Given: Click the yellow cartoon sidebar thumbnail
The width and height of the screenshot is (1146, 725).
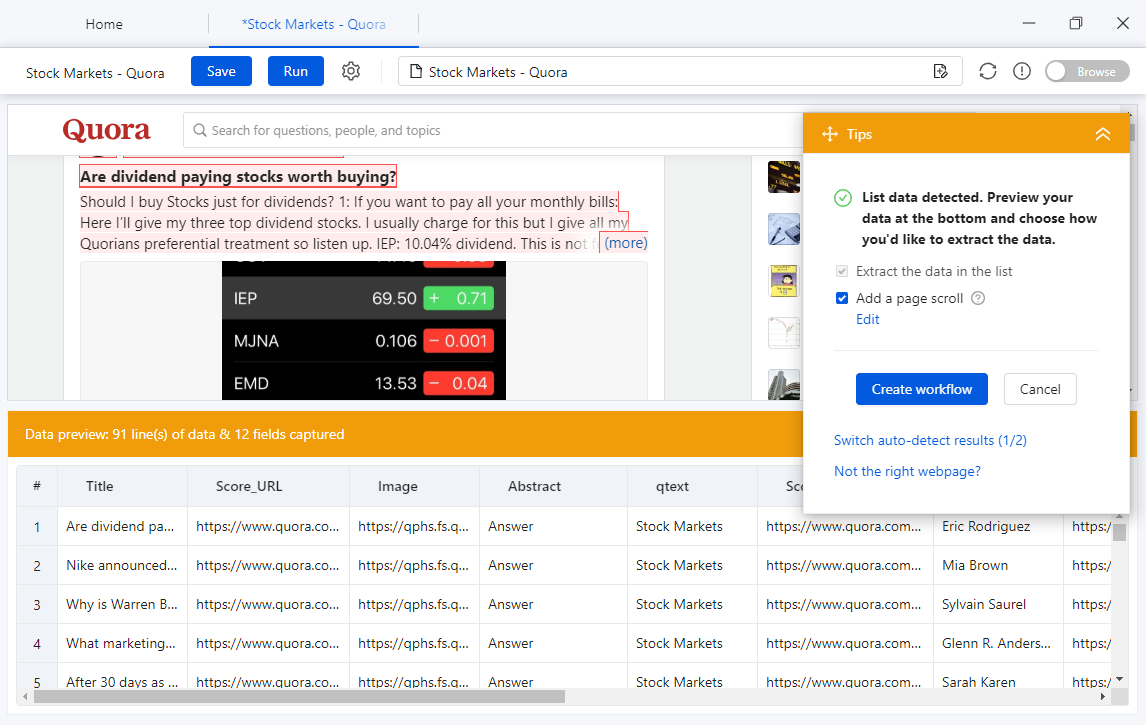Looking at the screenshot, I should pyautogui.click(x=783, y=281).
